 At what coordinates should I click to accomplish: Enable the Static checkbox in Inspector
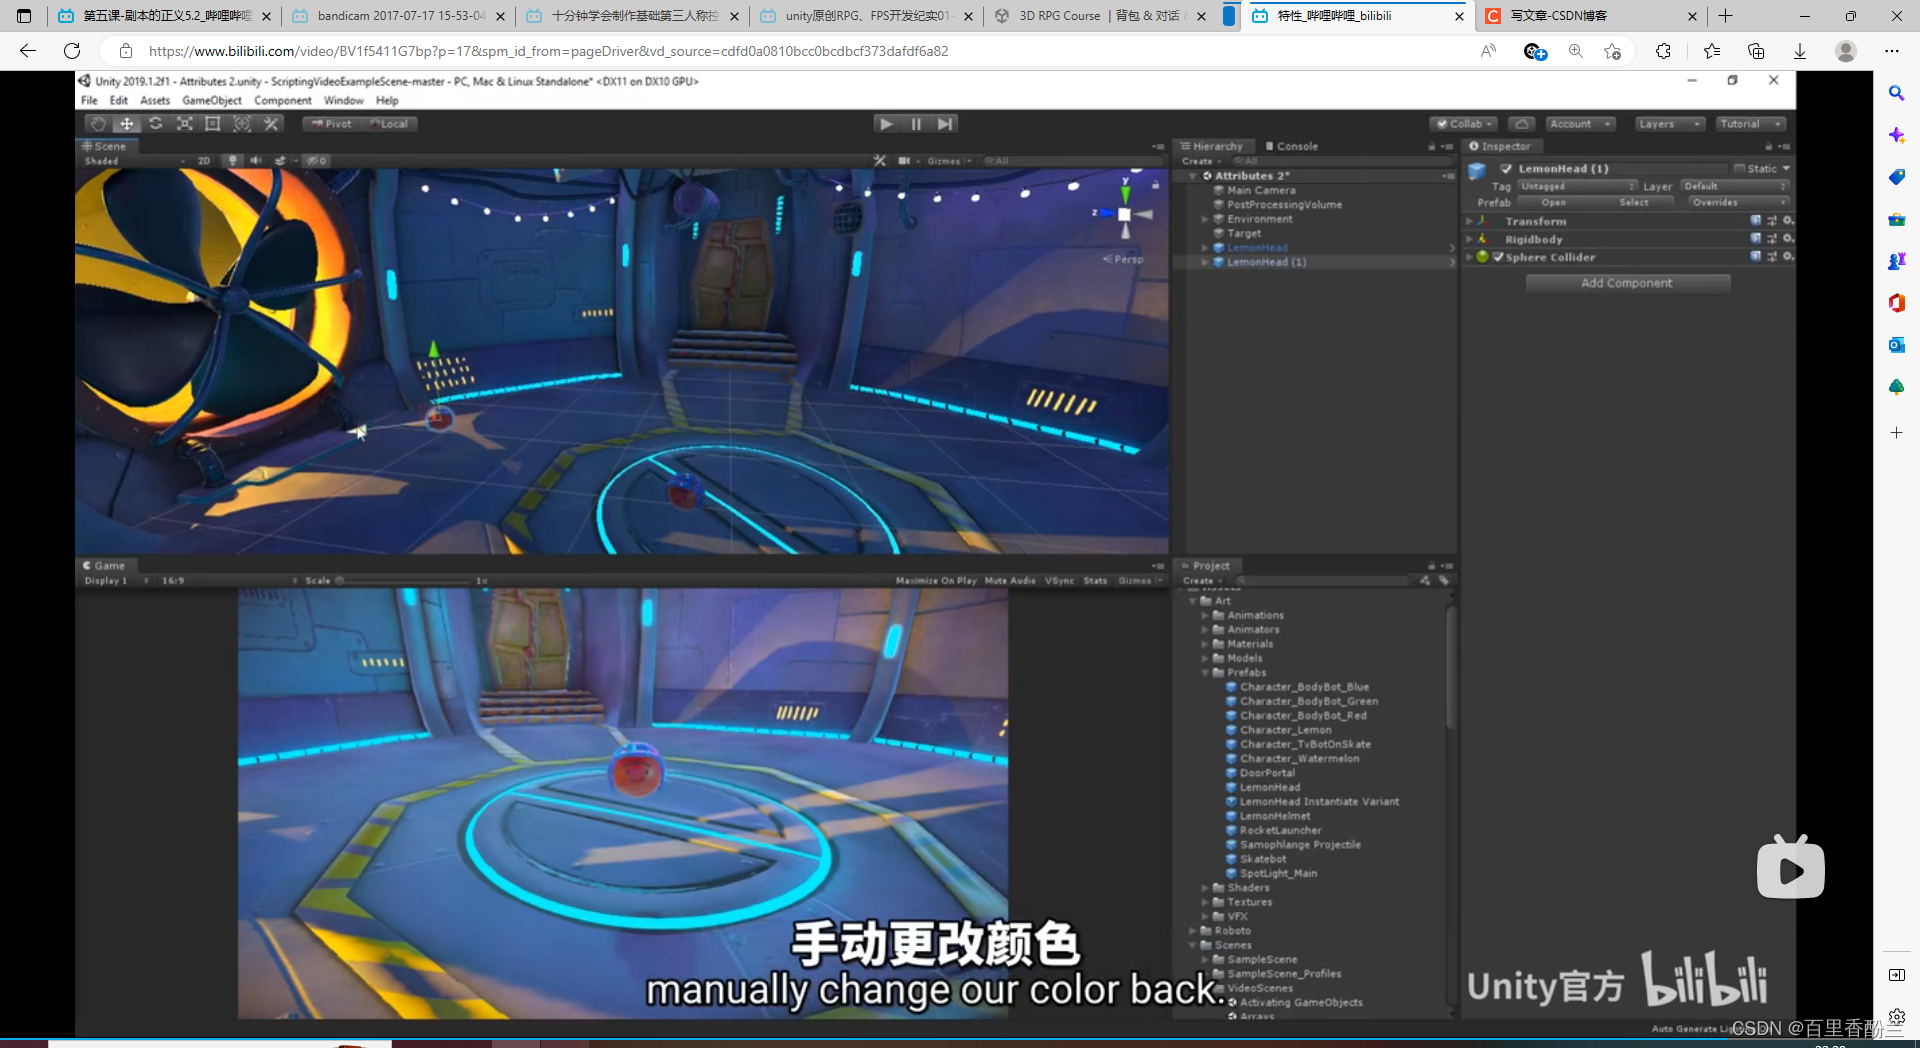click(1739, 169)
